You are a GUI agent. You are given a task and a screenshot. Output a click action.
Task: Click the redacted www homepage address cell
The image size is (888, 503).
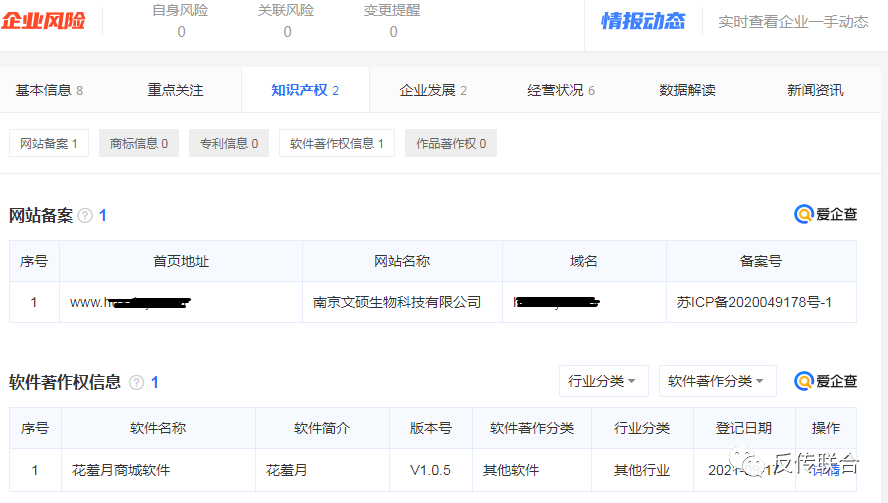(181, 302)
